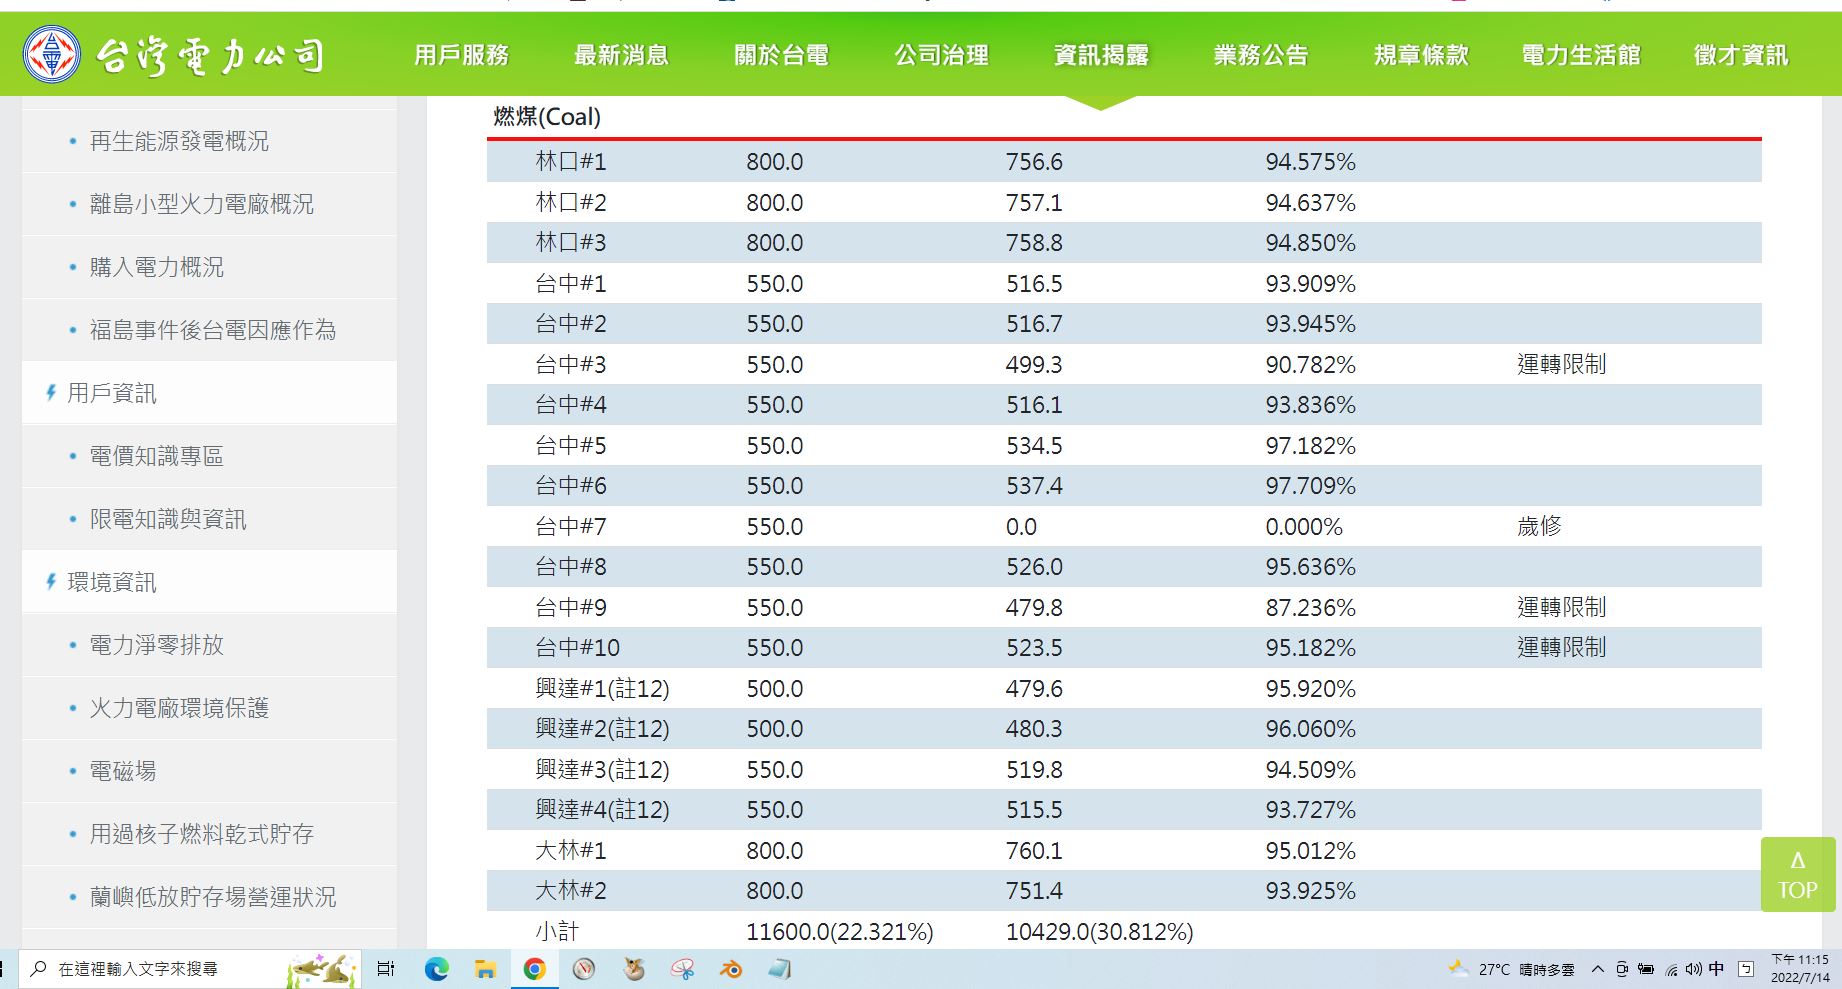Open the 資訊揭露 menu
This screenshot has width=1842, height=989.
click(1101, 55)
